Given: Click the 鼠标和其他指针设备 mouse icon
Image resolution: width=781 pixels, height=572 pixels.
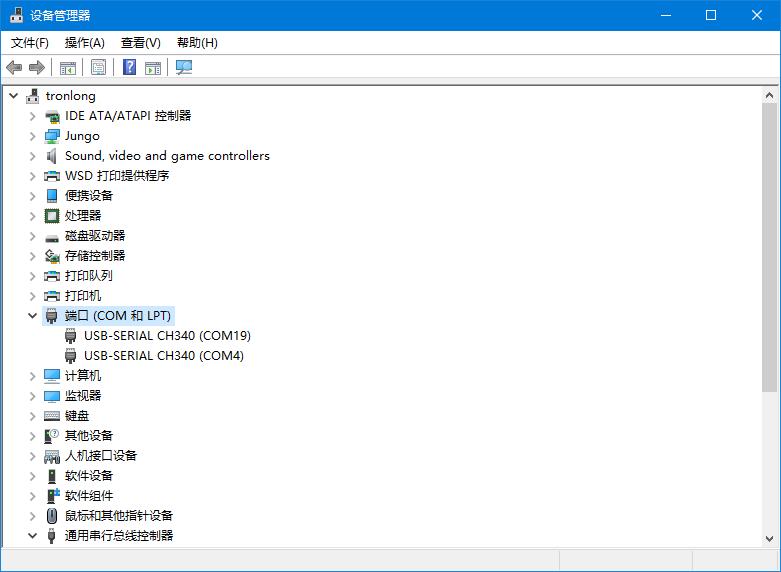Looking at the screenshot, I should click(52, 516).
